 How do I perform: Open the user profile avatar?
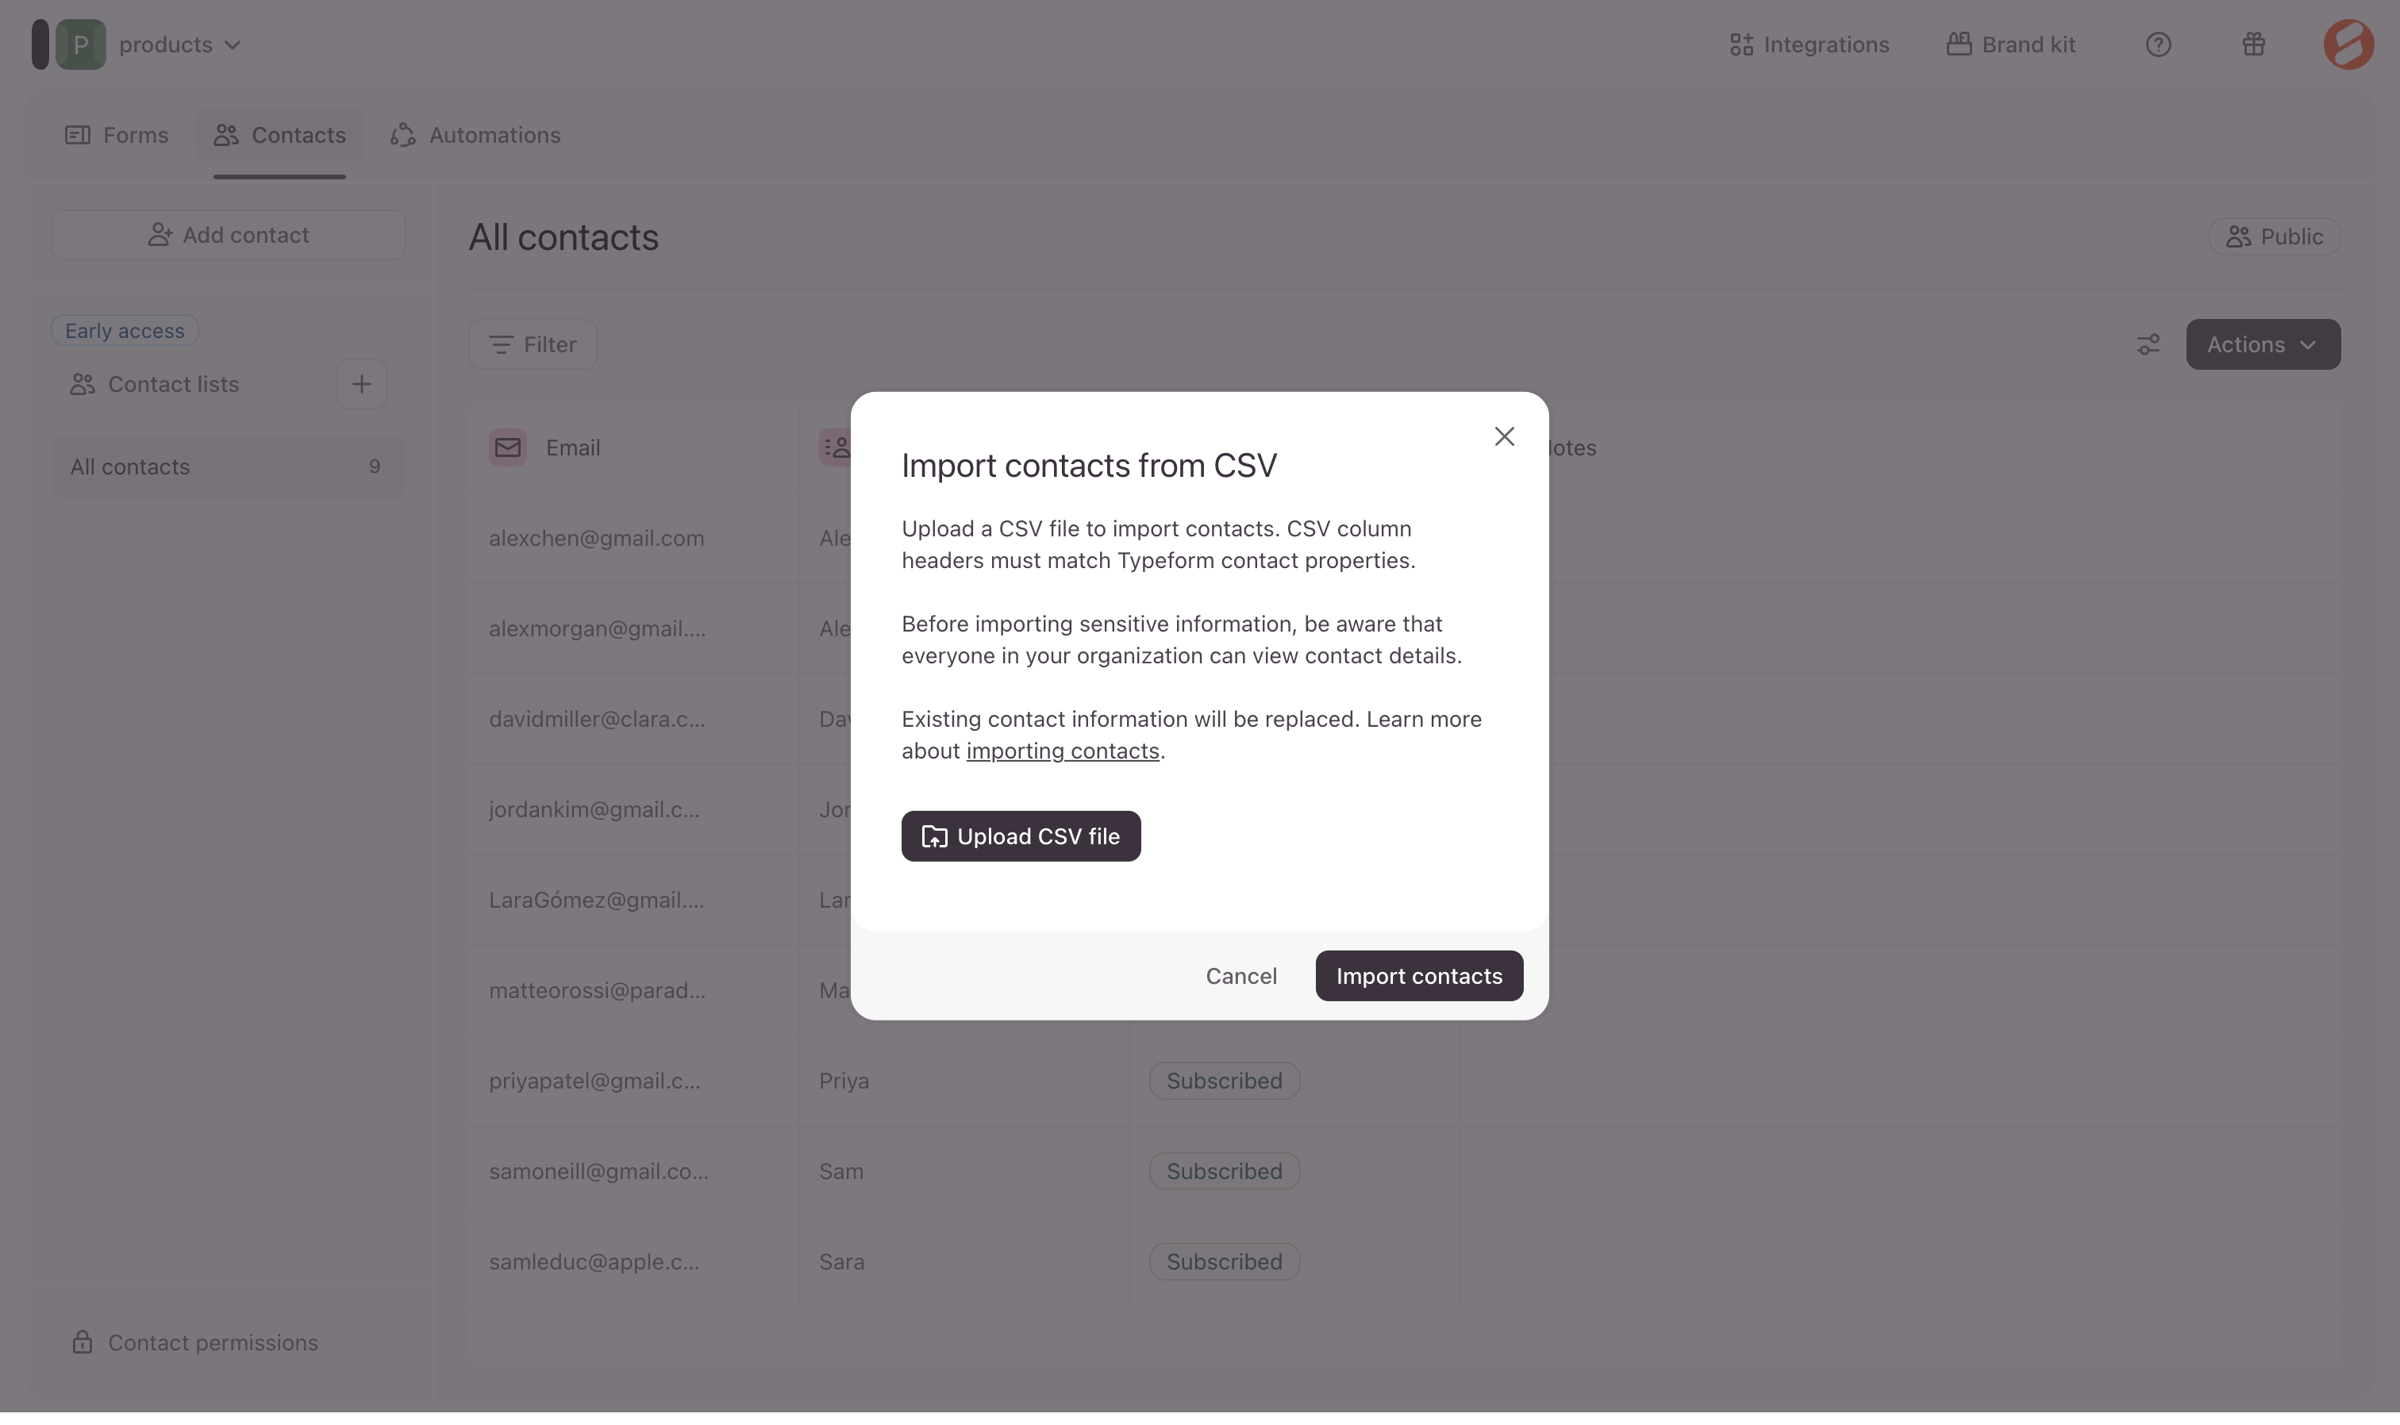coord(2348,44)
